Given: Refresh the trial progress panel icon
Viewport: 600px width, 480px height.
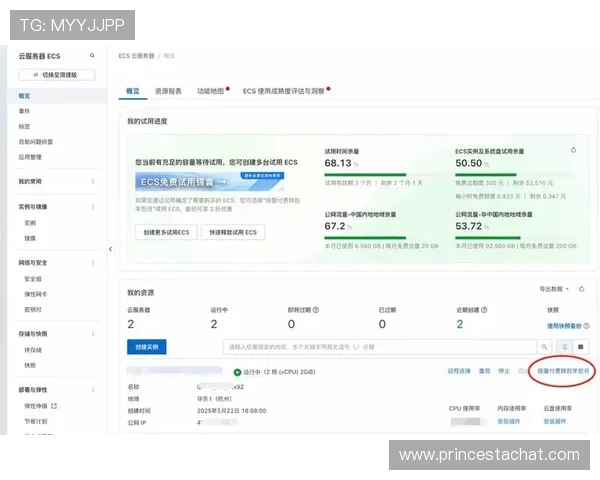Looking at the screenshot, I should point(573,150).
